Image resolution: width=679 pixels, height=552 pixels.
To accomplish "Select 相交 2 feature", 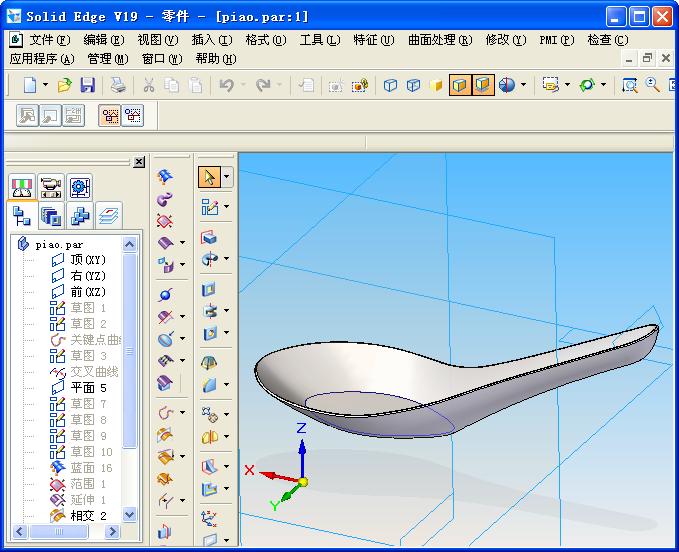I will (x=88, y=516).
